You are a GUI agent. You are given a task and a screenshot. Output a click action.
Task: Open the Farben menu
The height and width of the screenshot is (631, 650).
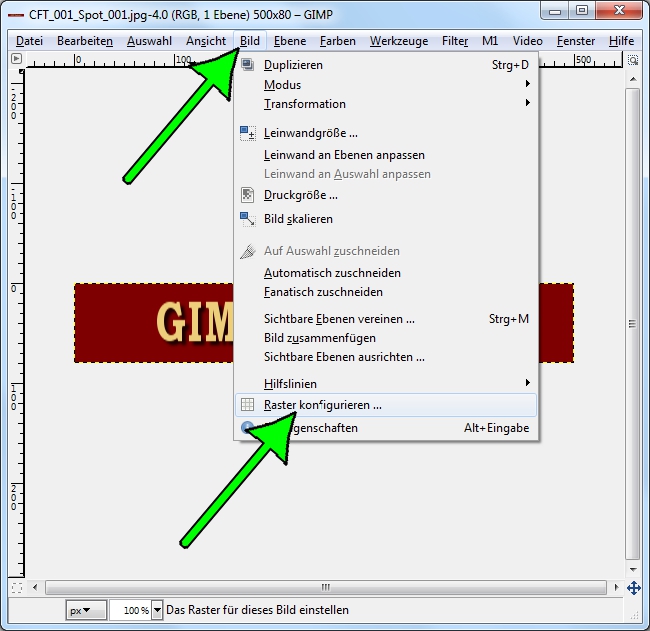pos(338,41)
